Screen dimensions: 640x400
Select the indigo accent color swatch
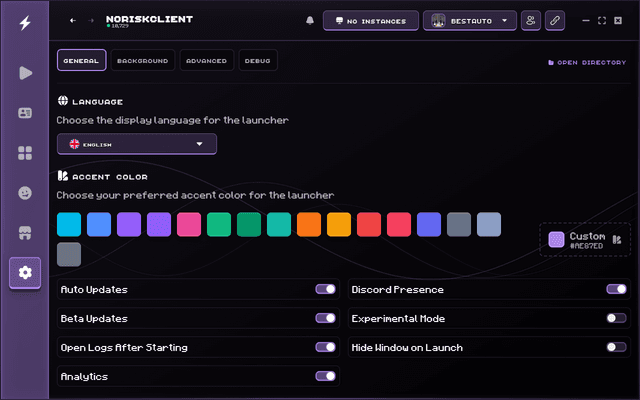[x=429, y=224]
